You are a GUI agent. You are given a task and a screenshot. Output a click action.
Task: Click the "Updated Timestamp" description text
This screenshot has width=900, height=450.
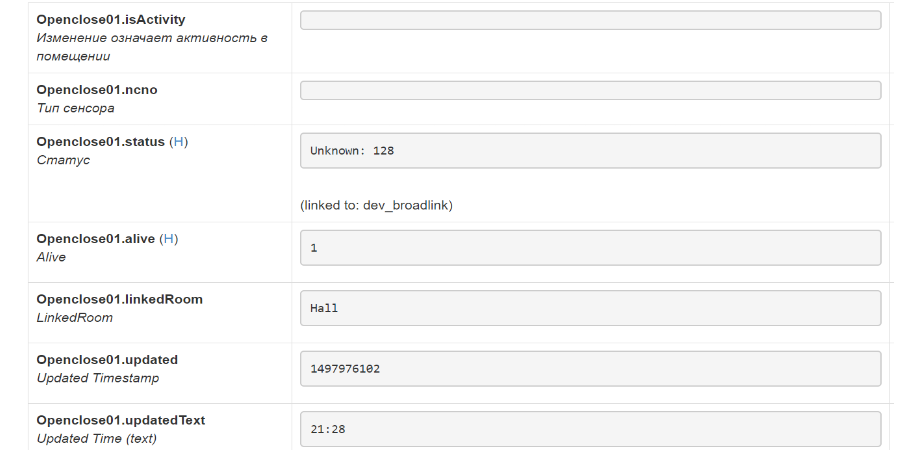click(x=97, y=378)
